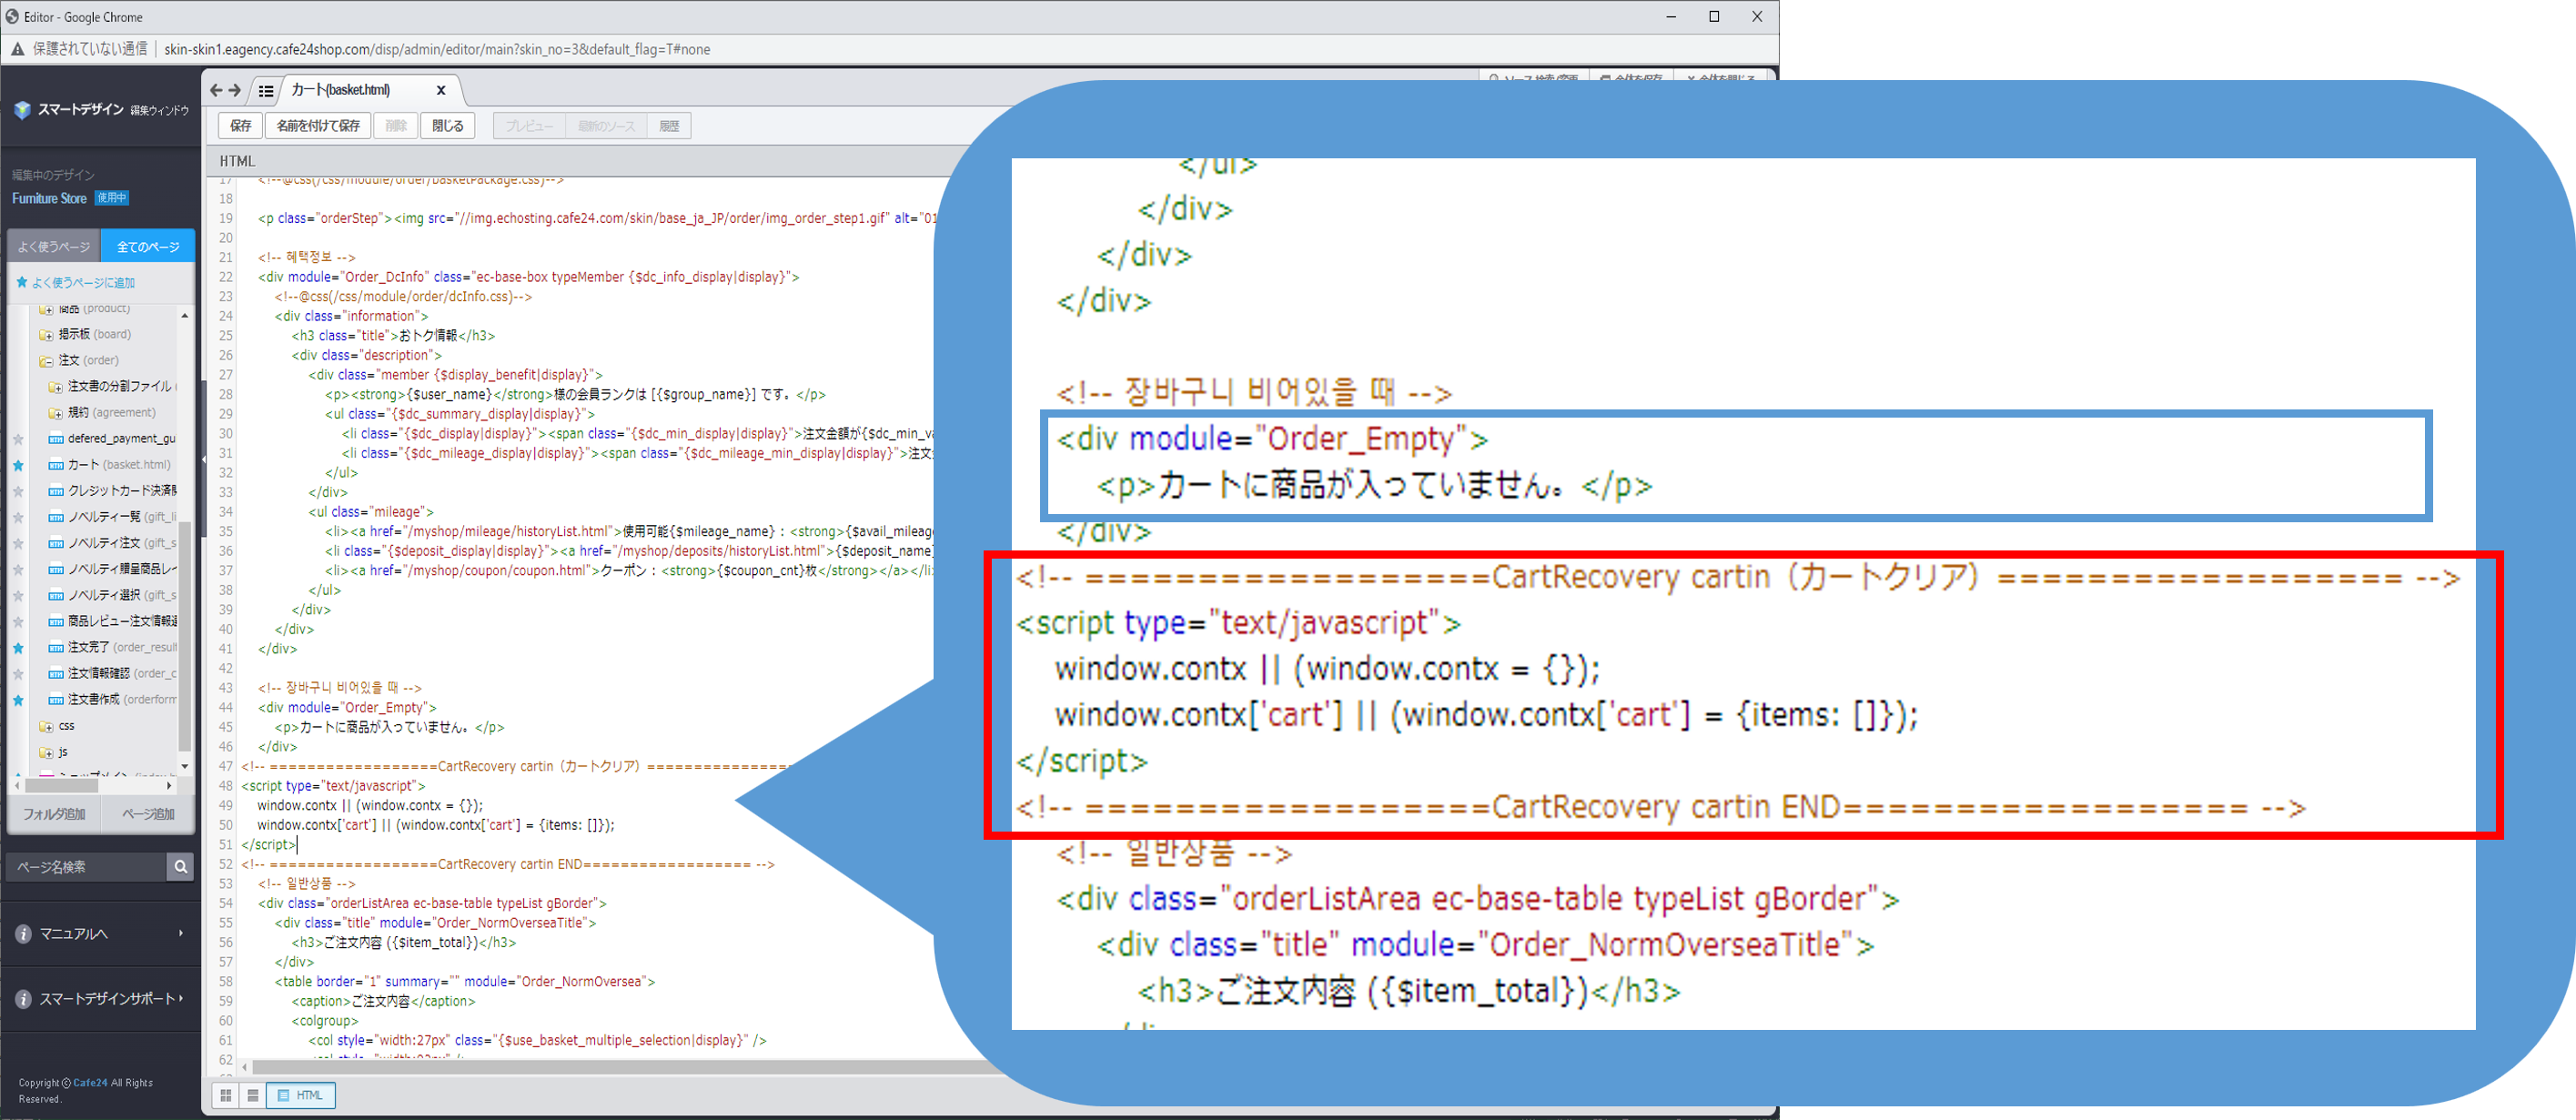Toggle the favorite star for defered_payment_gu
The image size is (2576, 1120).
tap(18, 439)
